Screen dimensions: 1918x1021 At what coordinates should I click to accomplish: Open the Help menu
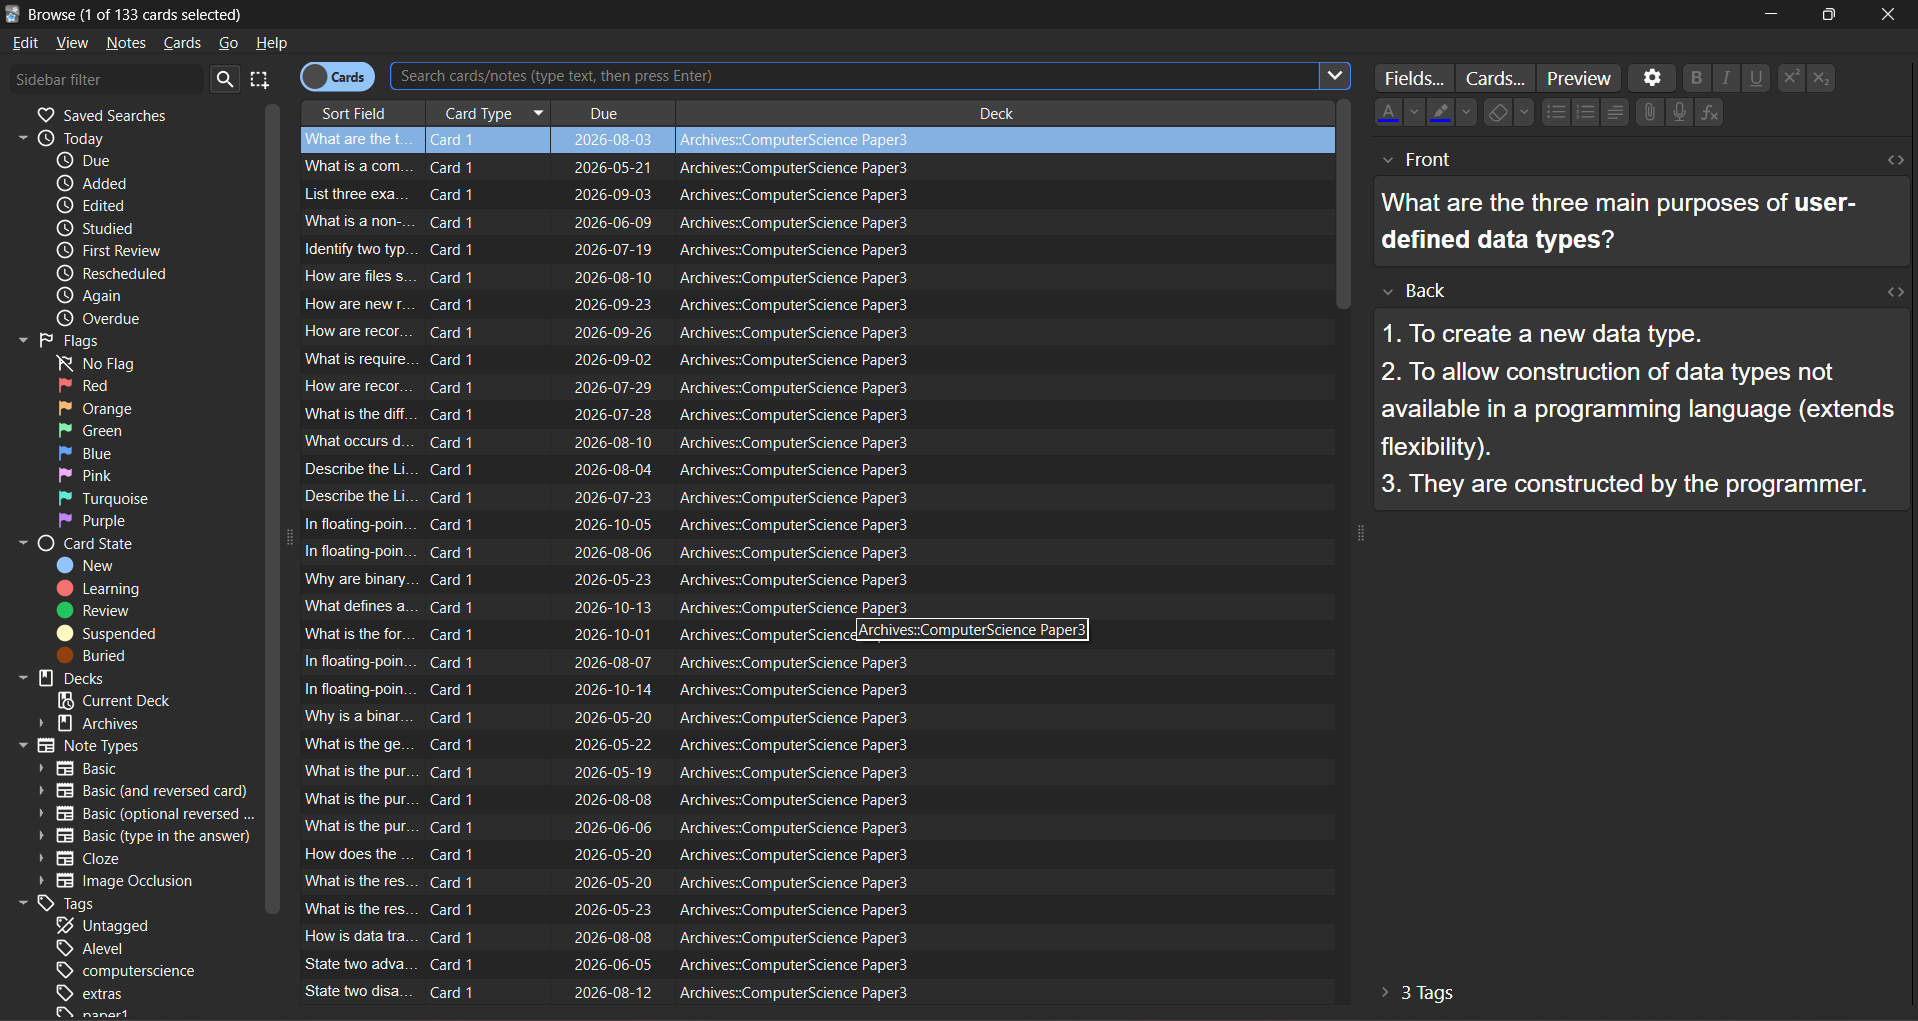point(271,43)
